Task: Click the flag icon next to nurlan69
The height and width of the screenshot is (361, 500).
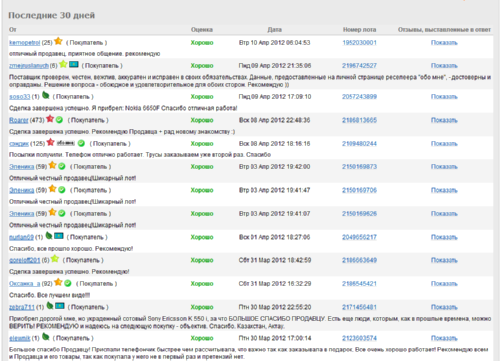Action: tap(59, 236)
